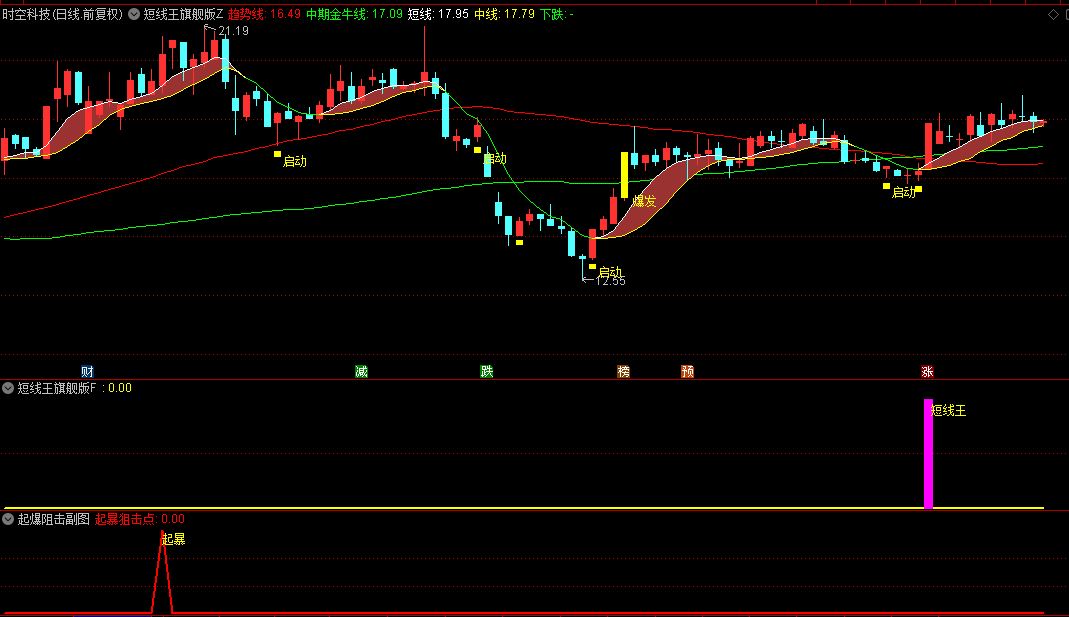The height and width of the screenshot is (617, 1069).
Task: Click the 21.19 high price label
Action: [x=233, y=31]
